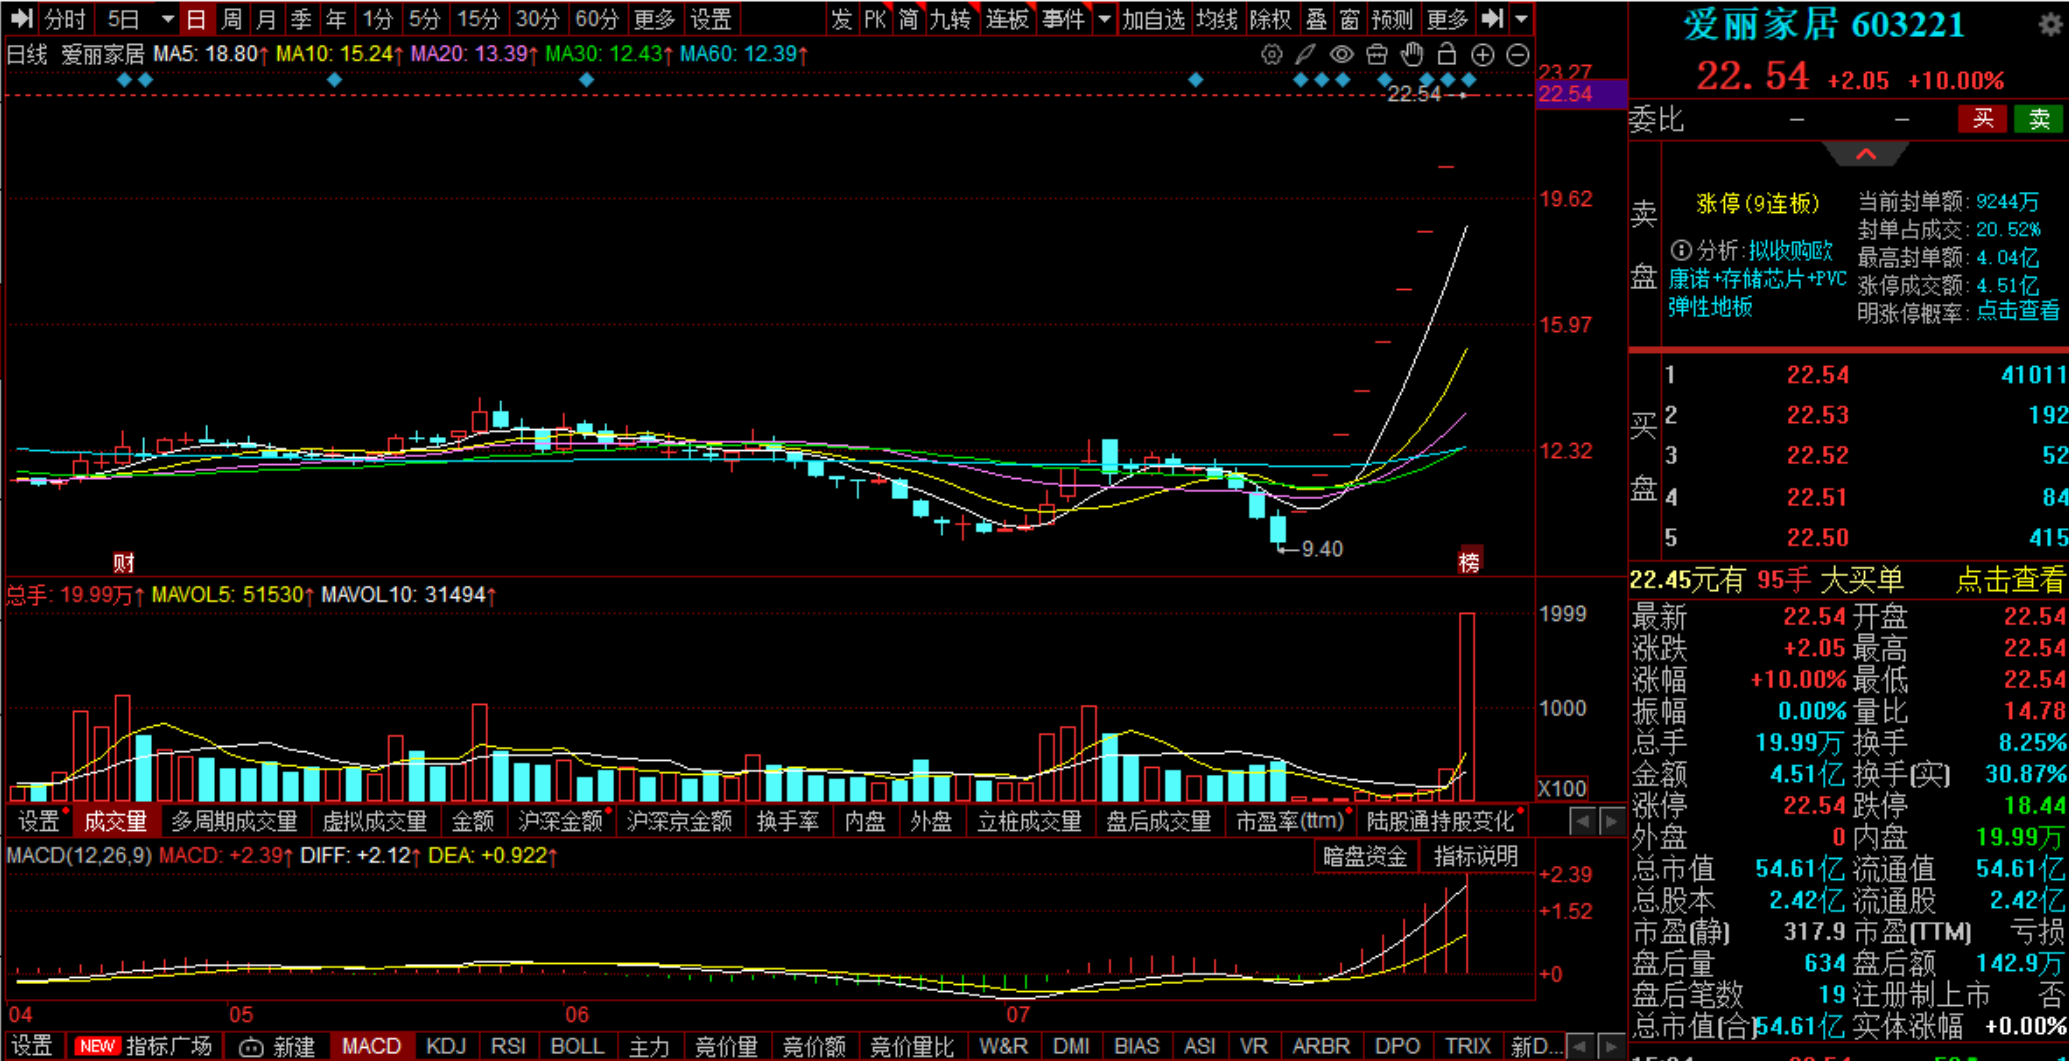Toggle the 窗 window option
The width and height of the screenshot is (2069, 1061).
(1349, 18)
